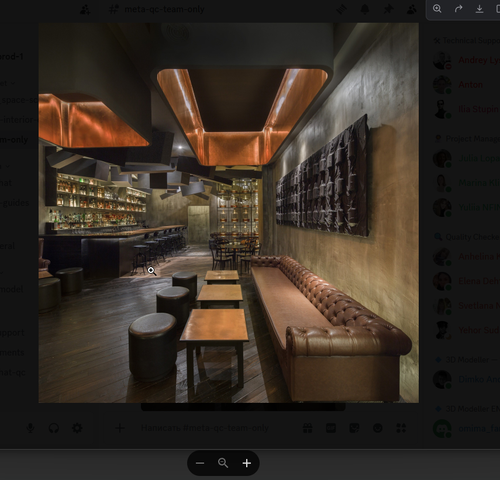Click the Technical Support role heading
This screenshot has height=480, width=500.
(467, 41)
